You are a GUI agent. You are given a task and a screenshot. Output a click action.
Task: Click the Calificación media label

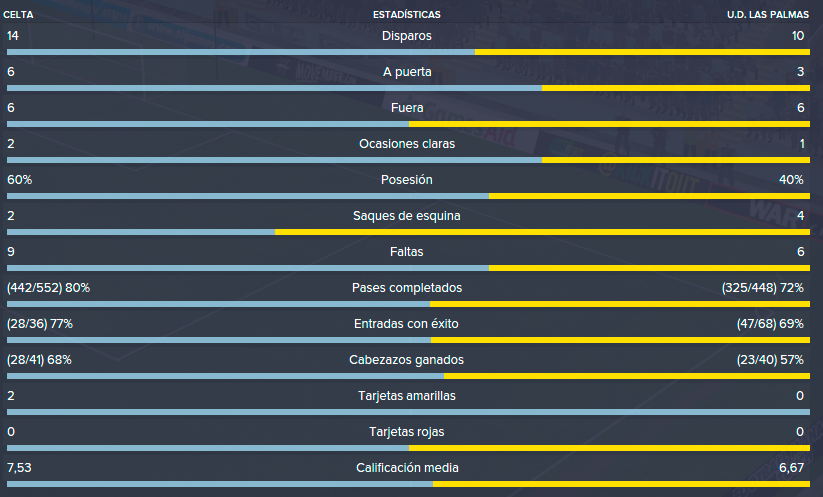pyautogui.click(x=407, y=468)
